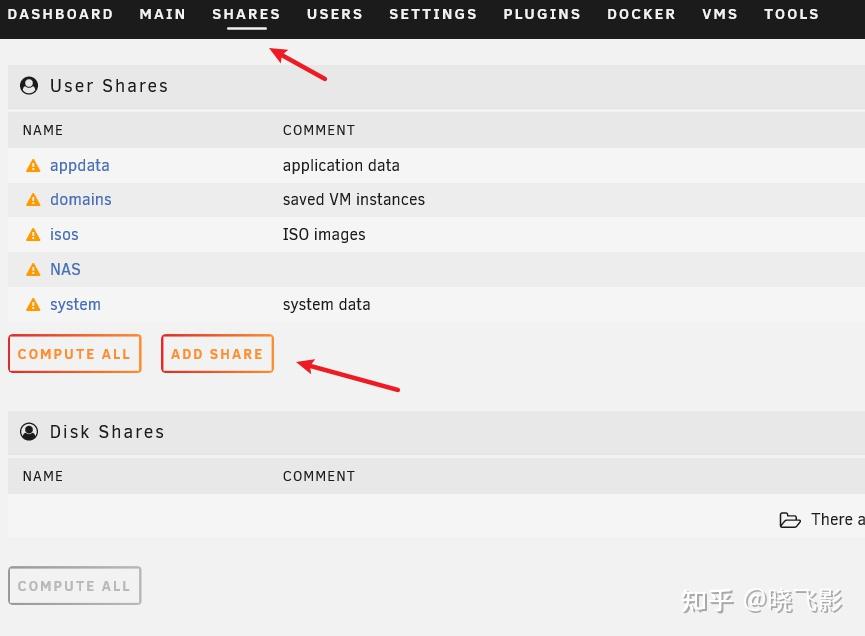Viewport: 865px width, 636px height.
Task: Open the isos share link
Action: coord(64,234)
